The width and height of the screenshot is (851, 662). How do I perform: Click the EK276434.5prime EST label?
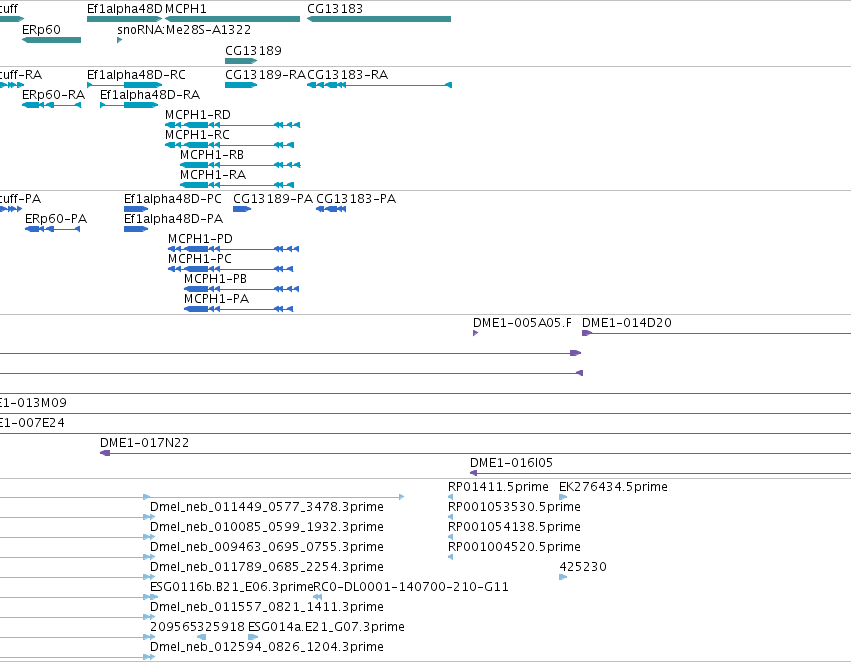point(613,487)
